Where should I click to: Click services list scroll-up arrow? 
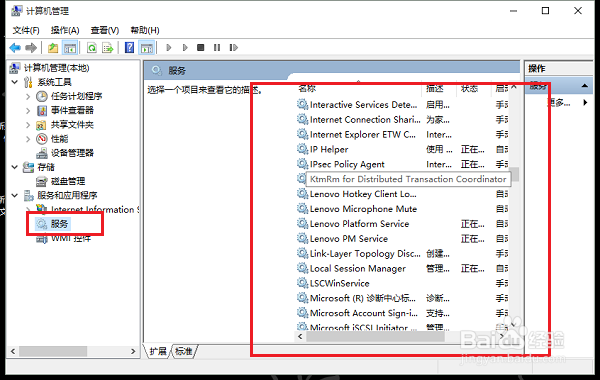tap(514, 87)
